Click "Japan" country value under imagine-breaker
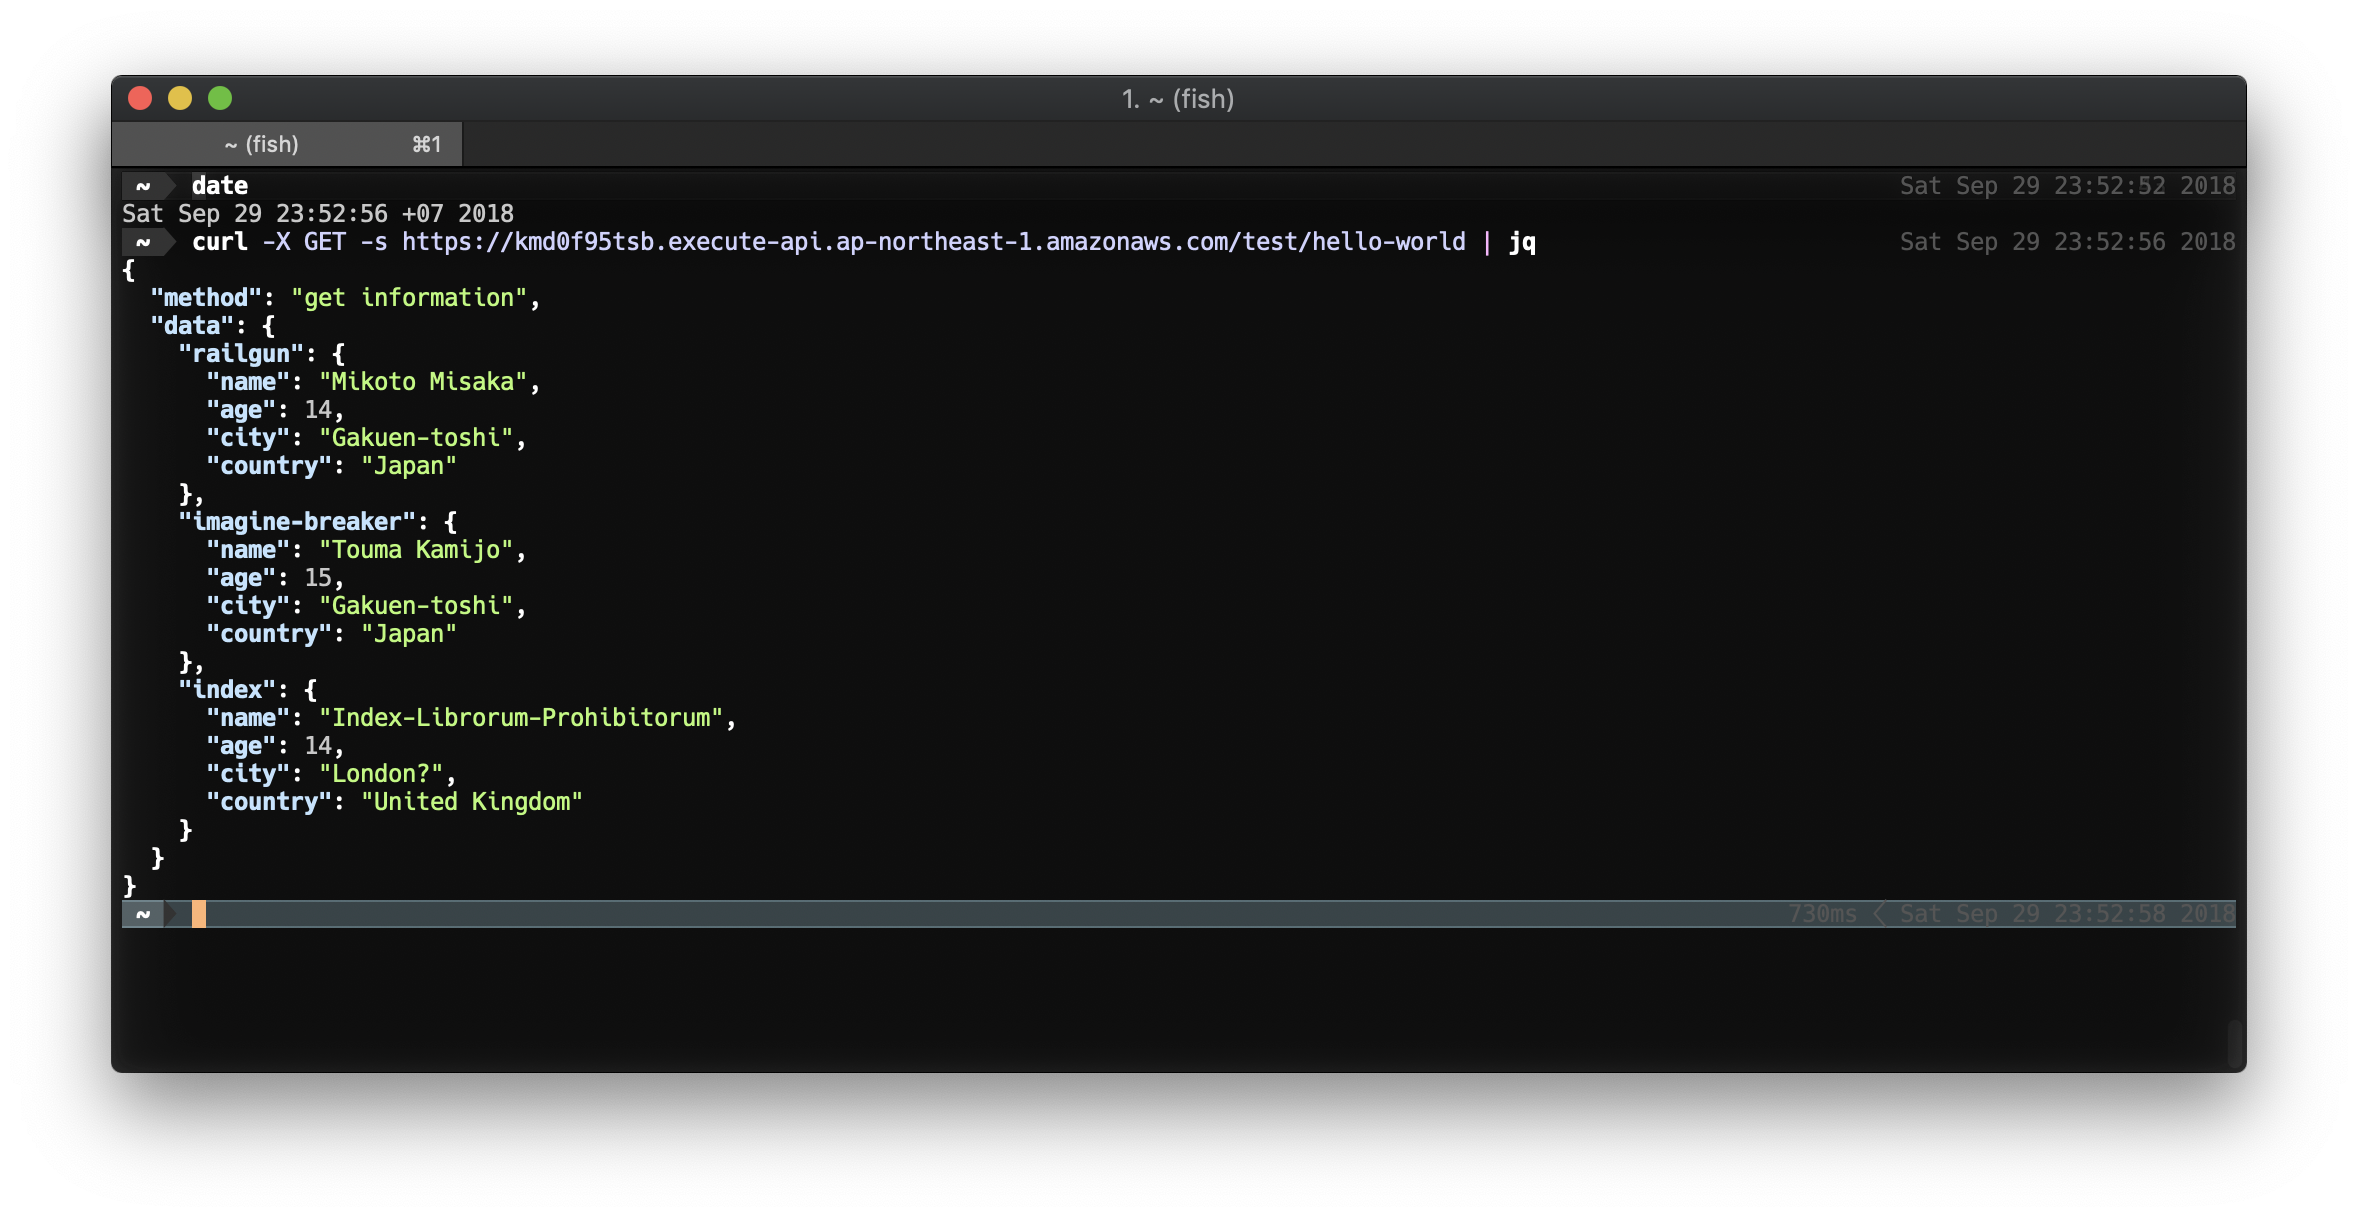Viewport: 2358px width, 1220px height. point(409,634)
